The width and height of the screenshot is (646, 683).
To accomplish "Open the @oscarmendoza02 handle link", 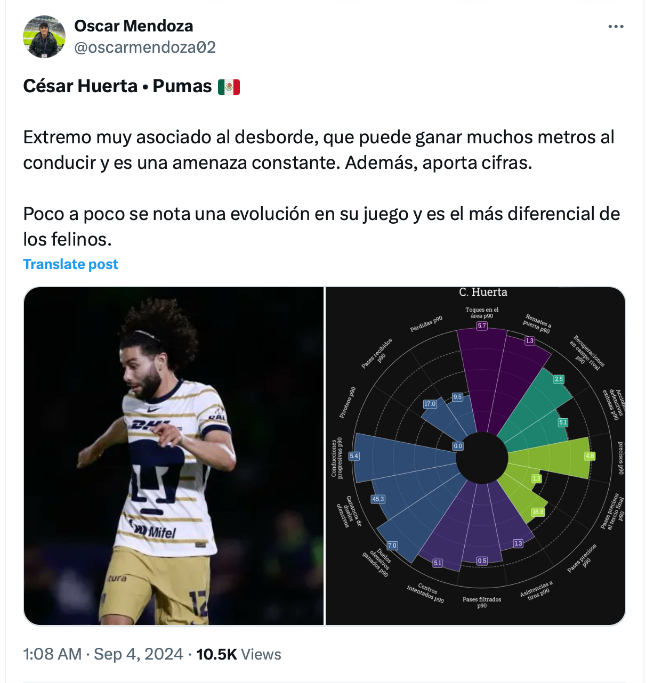I will (144, 47).
